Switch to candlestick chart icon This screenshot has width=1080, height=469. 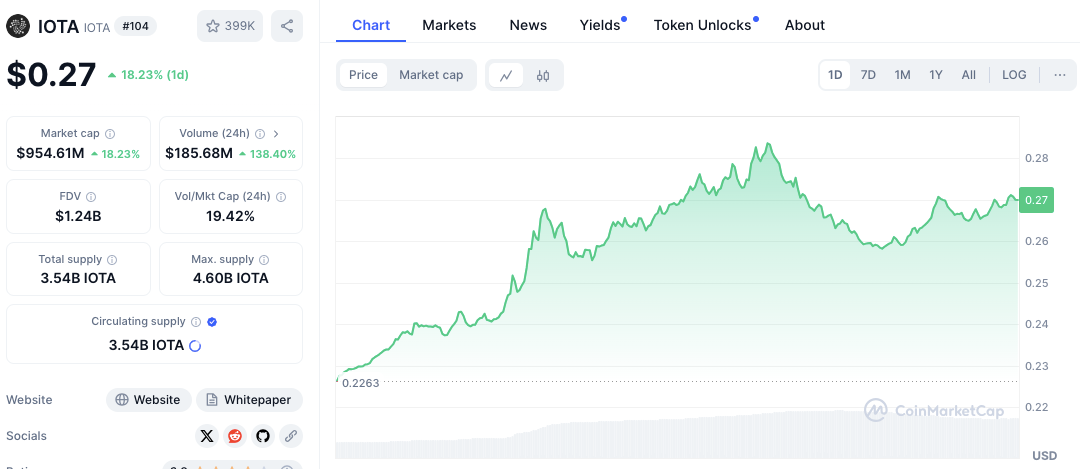click(543, 75)
